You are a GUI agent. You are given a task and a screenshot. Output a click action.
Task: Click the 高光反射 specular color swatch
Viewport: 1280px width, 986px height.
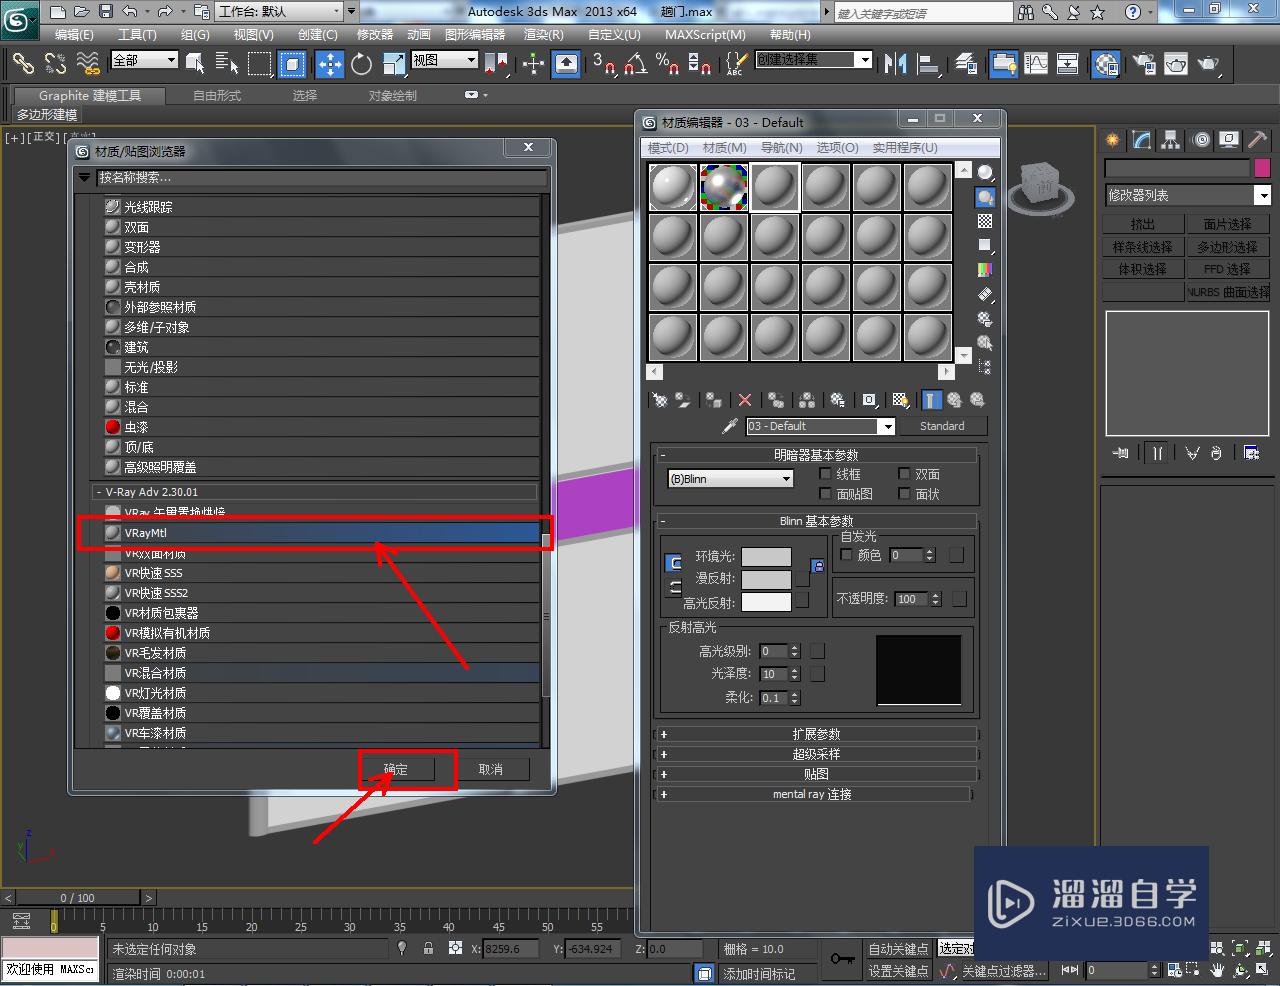coord(766,602)
